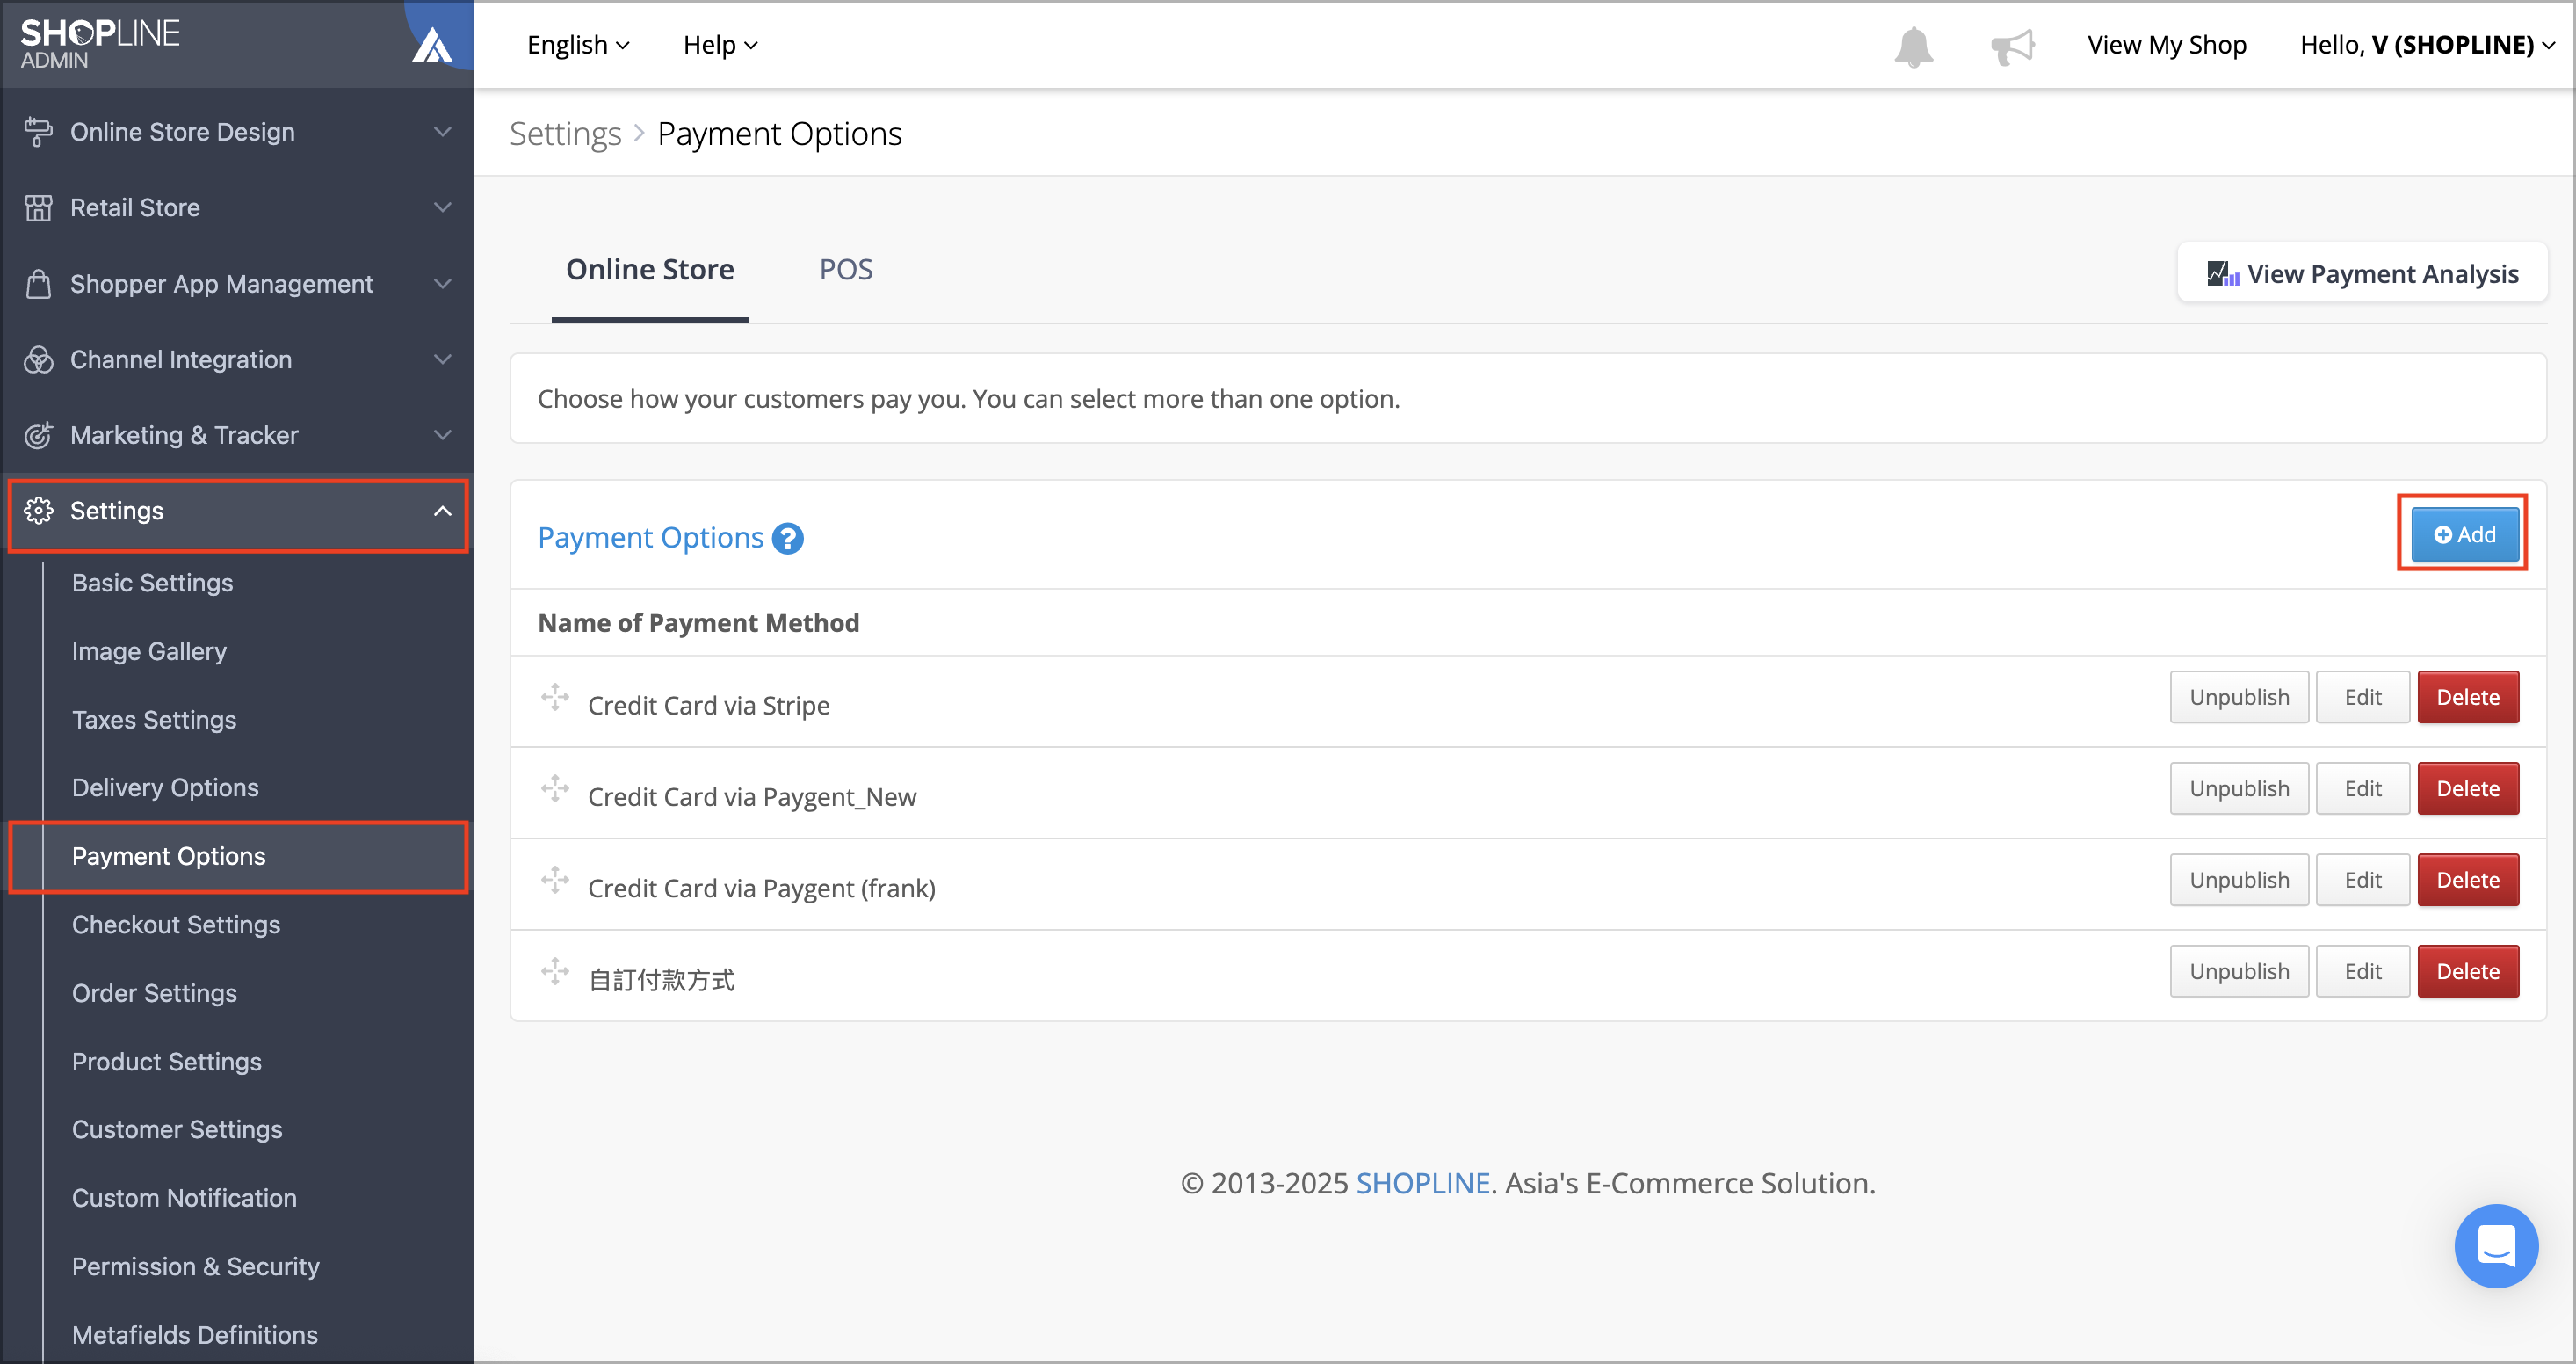Click the Add payment option button
Screen dimensions: 2576x1364
[2464, 535]
